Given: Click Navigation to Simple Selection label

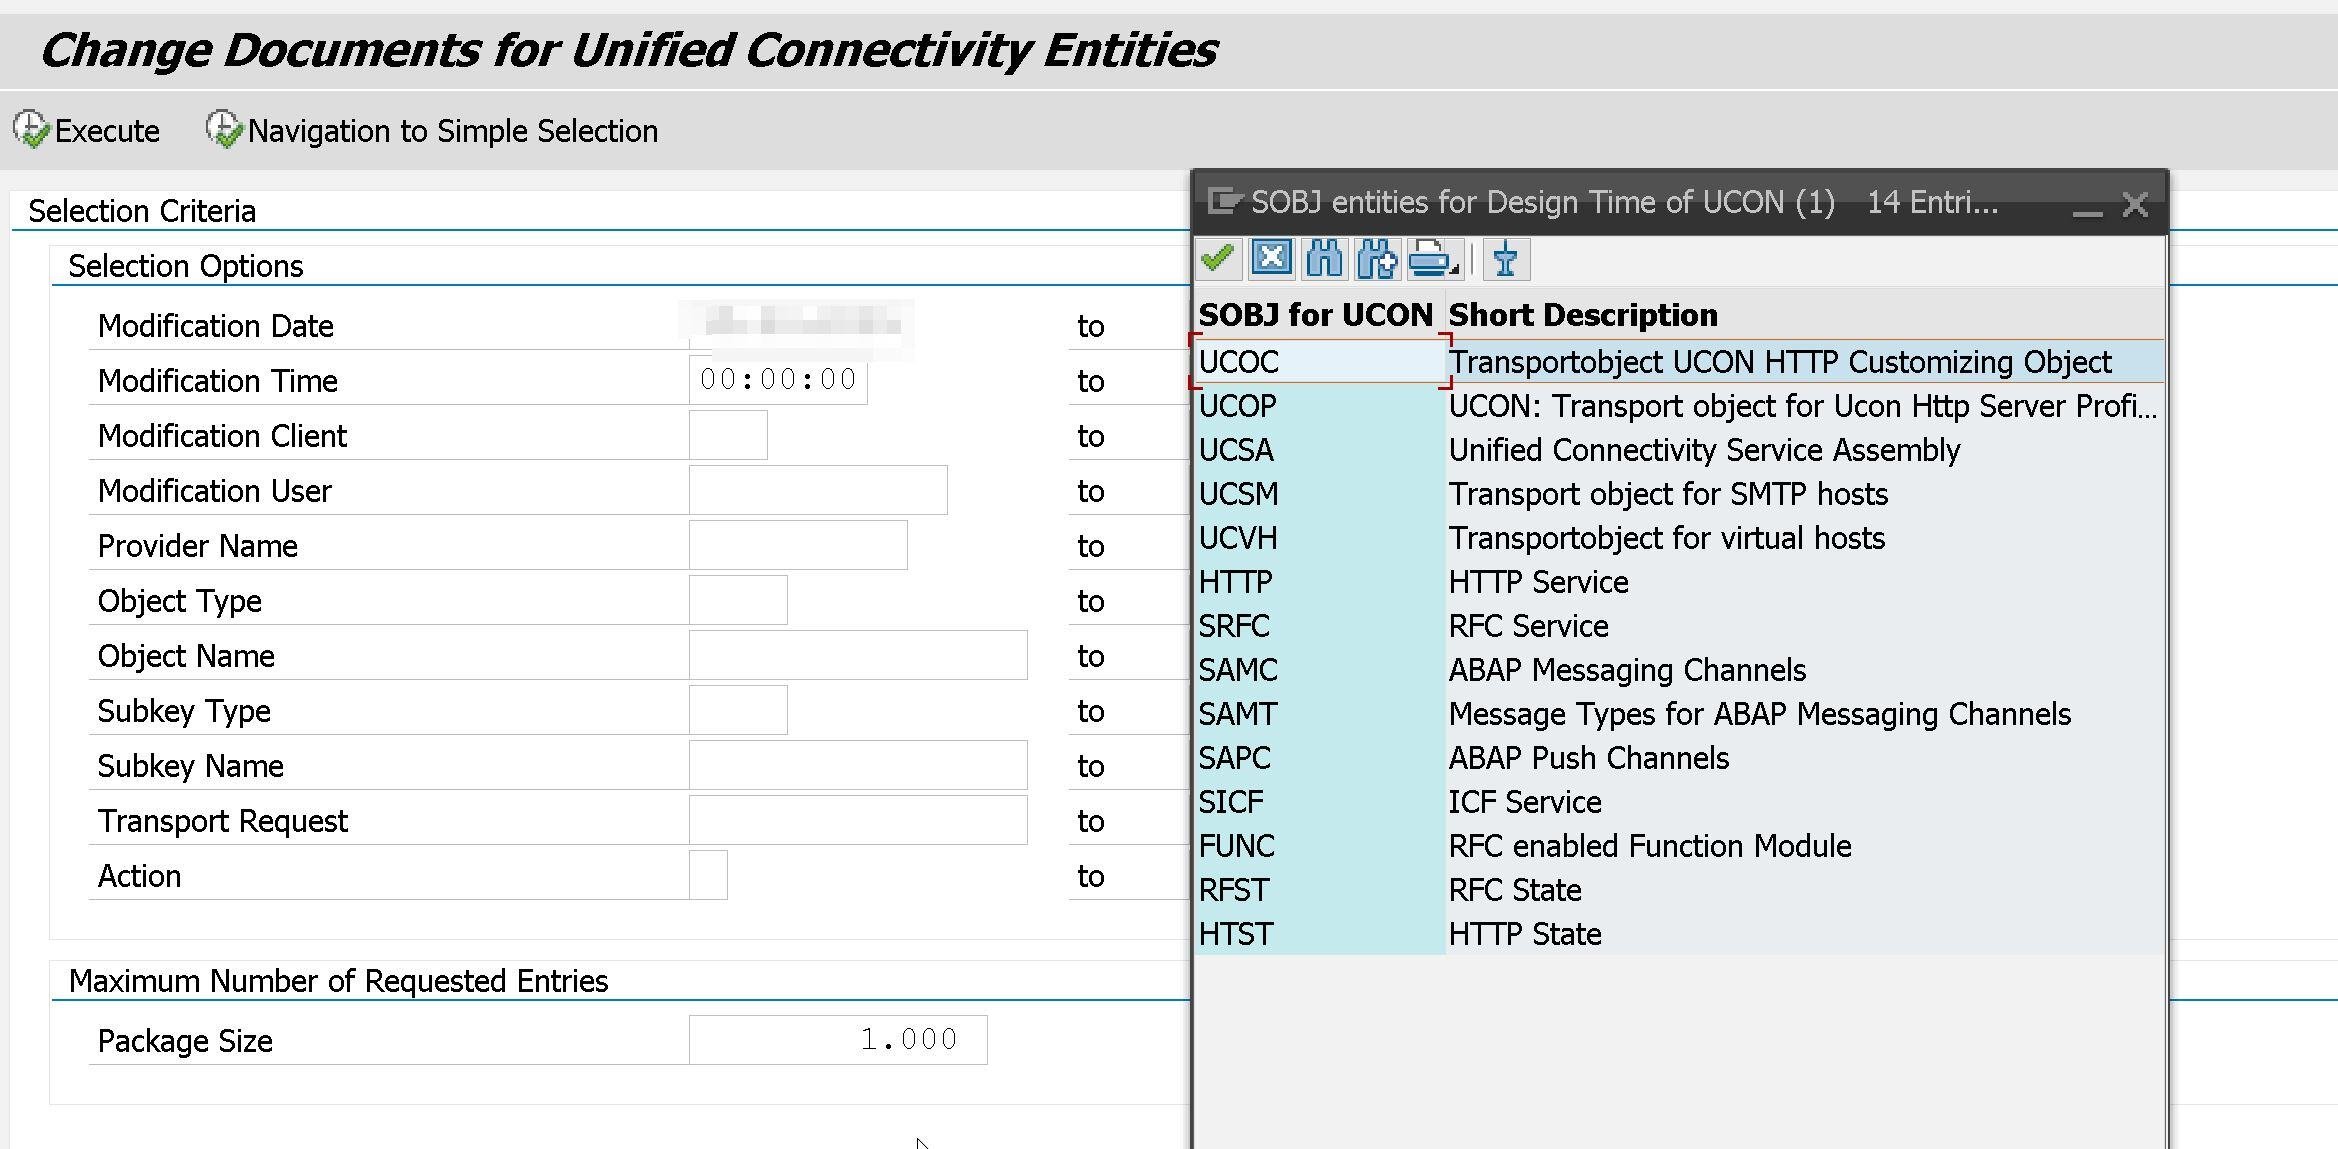Looking at the screenshot, I should tap(453, 131).
